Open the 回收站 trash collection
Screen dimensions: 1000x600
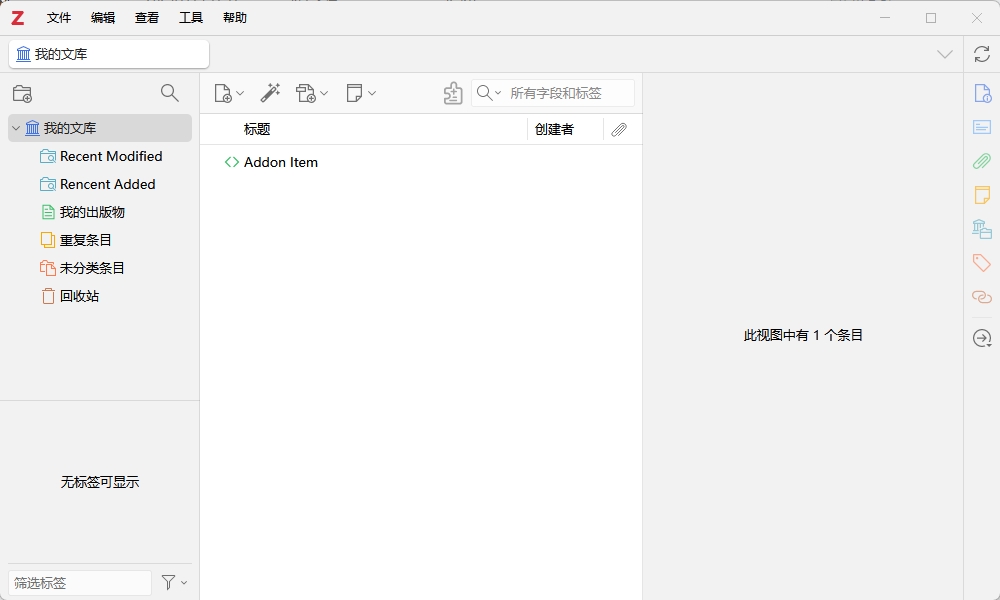[x=78, y=296]
